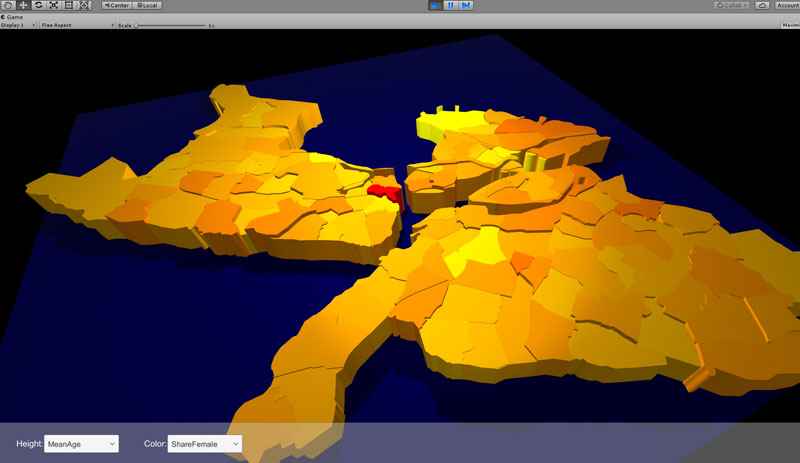This screenshot has width=800, height=463.
Task: Open the cloud services panel
Action: 762,5
